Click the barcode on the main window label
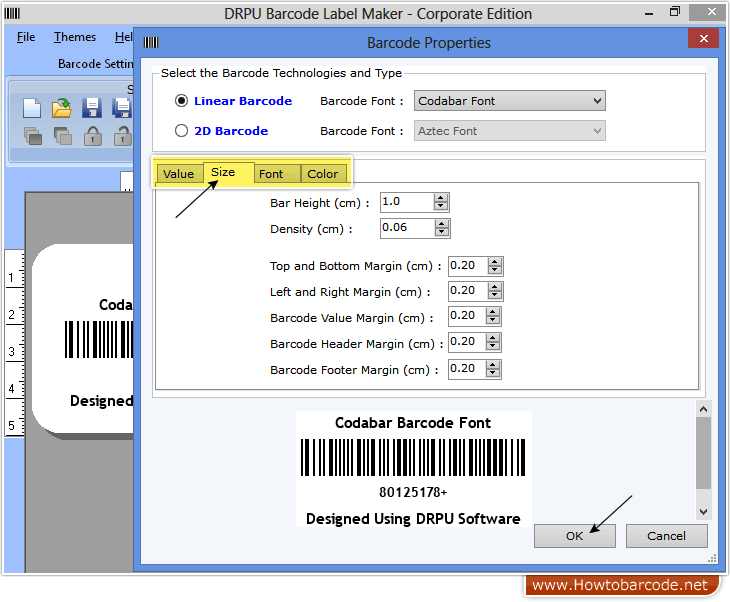This screenshot has height=602, width=730. coord(99,339)
